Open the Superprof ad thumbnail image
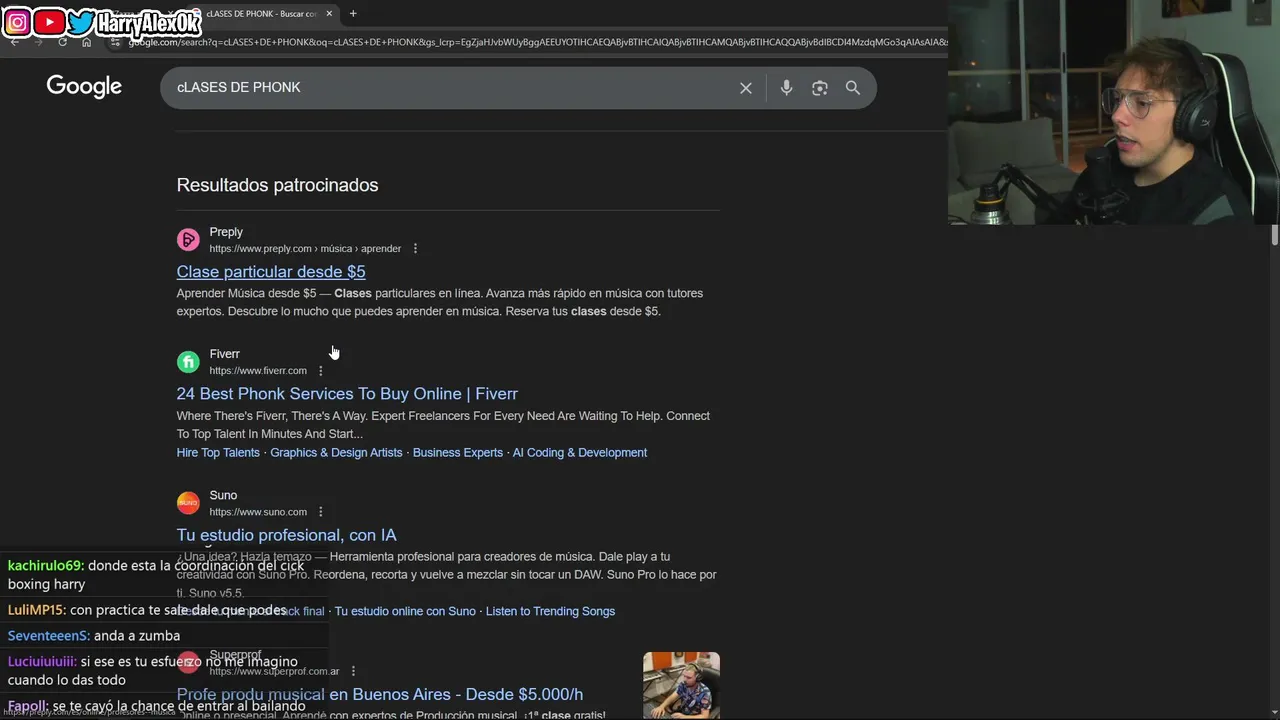Image resolution: width=1280 pixels, height=720 pixels. pyautogui.click(x=681, y=685)
